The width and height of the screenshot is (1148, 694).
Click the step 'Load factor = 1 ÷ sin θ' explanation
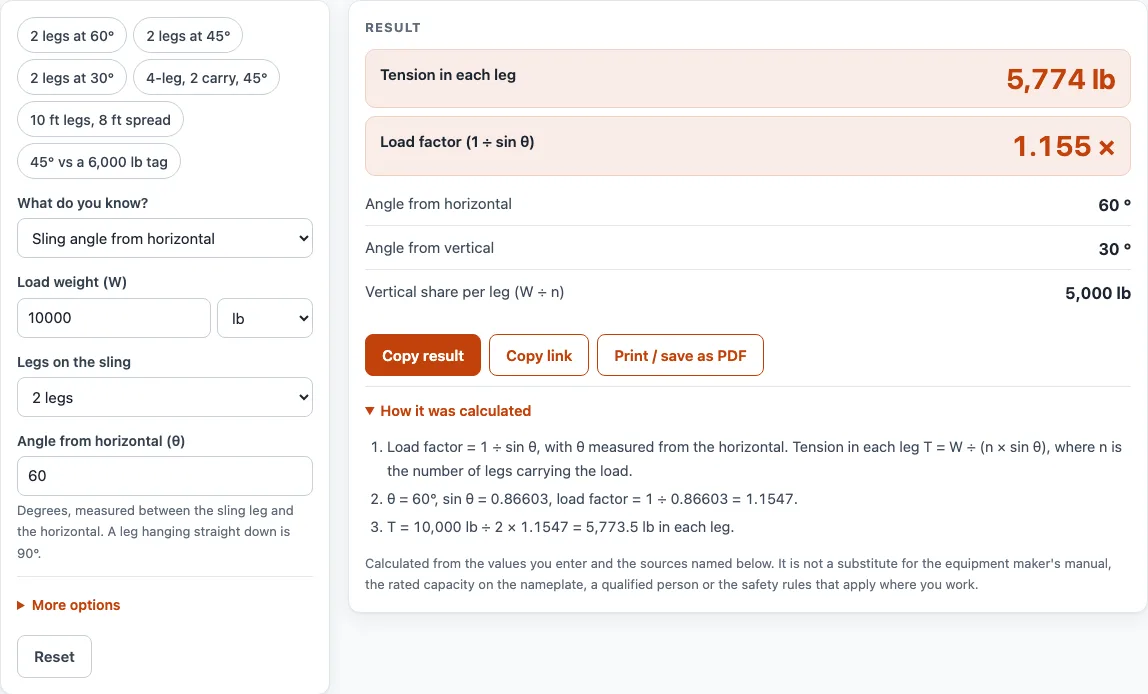[754, 459]
